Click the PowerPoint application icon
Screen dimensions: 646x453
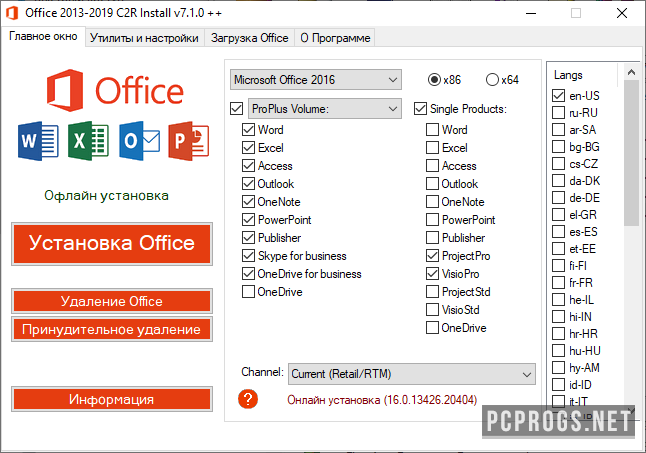coord(189,141)
